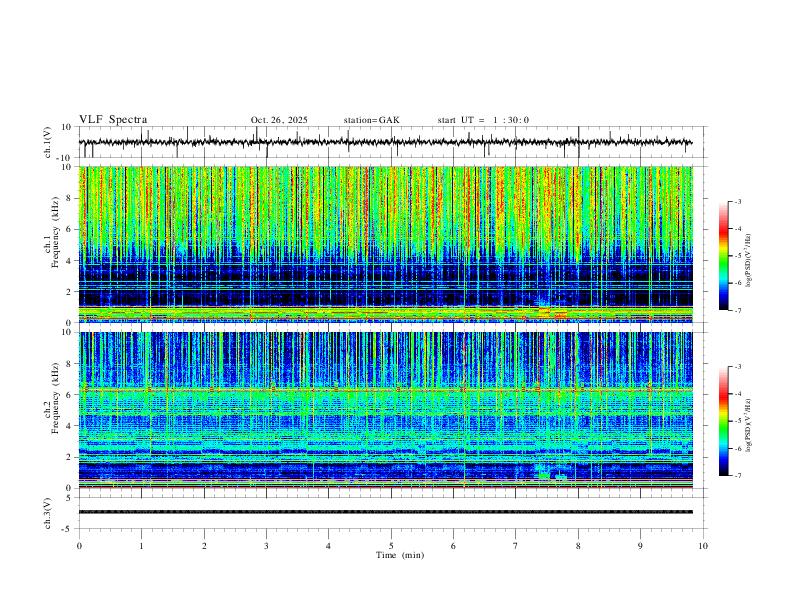Click Time axis tick label 0
This screenshot has width=792, height=612.
click(x=79, y=546)
